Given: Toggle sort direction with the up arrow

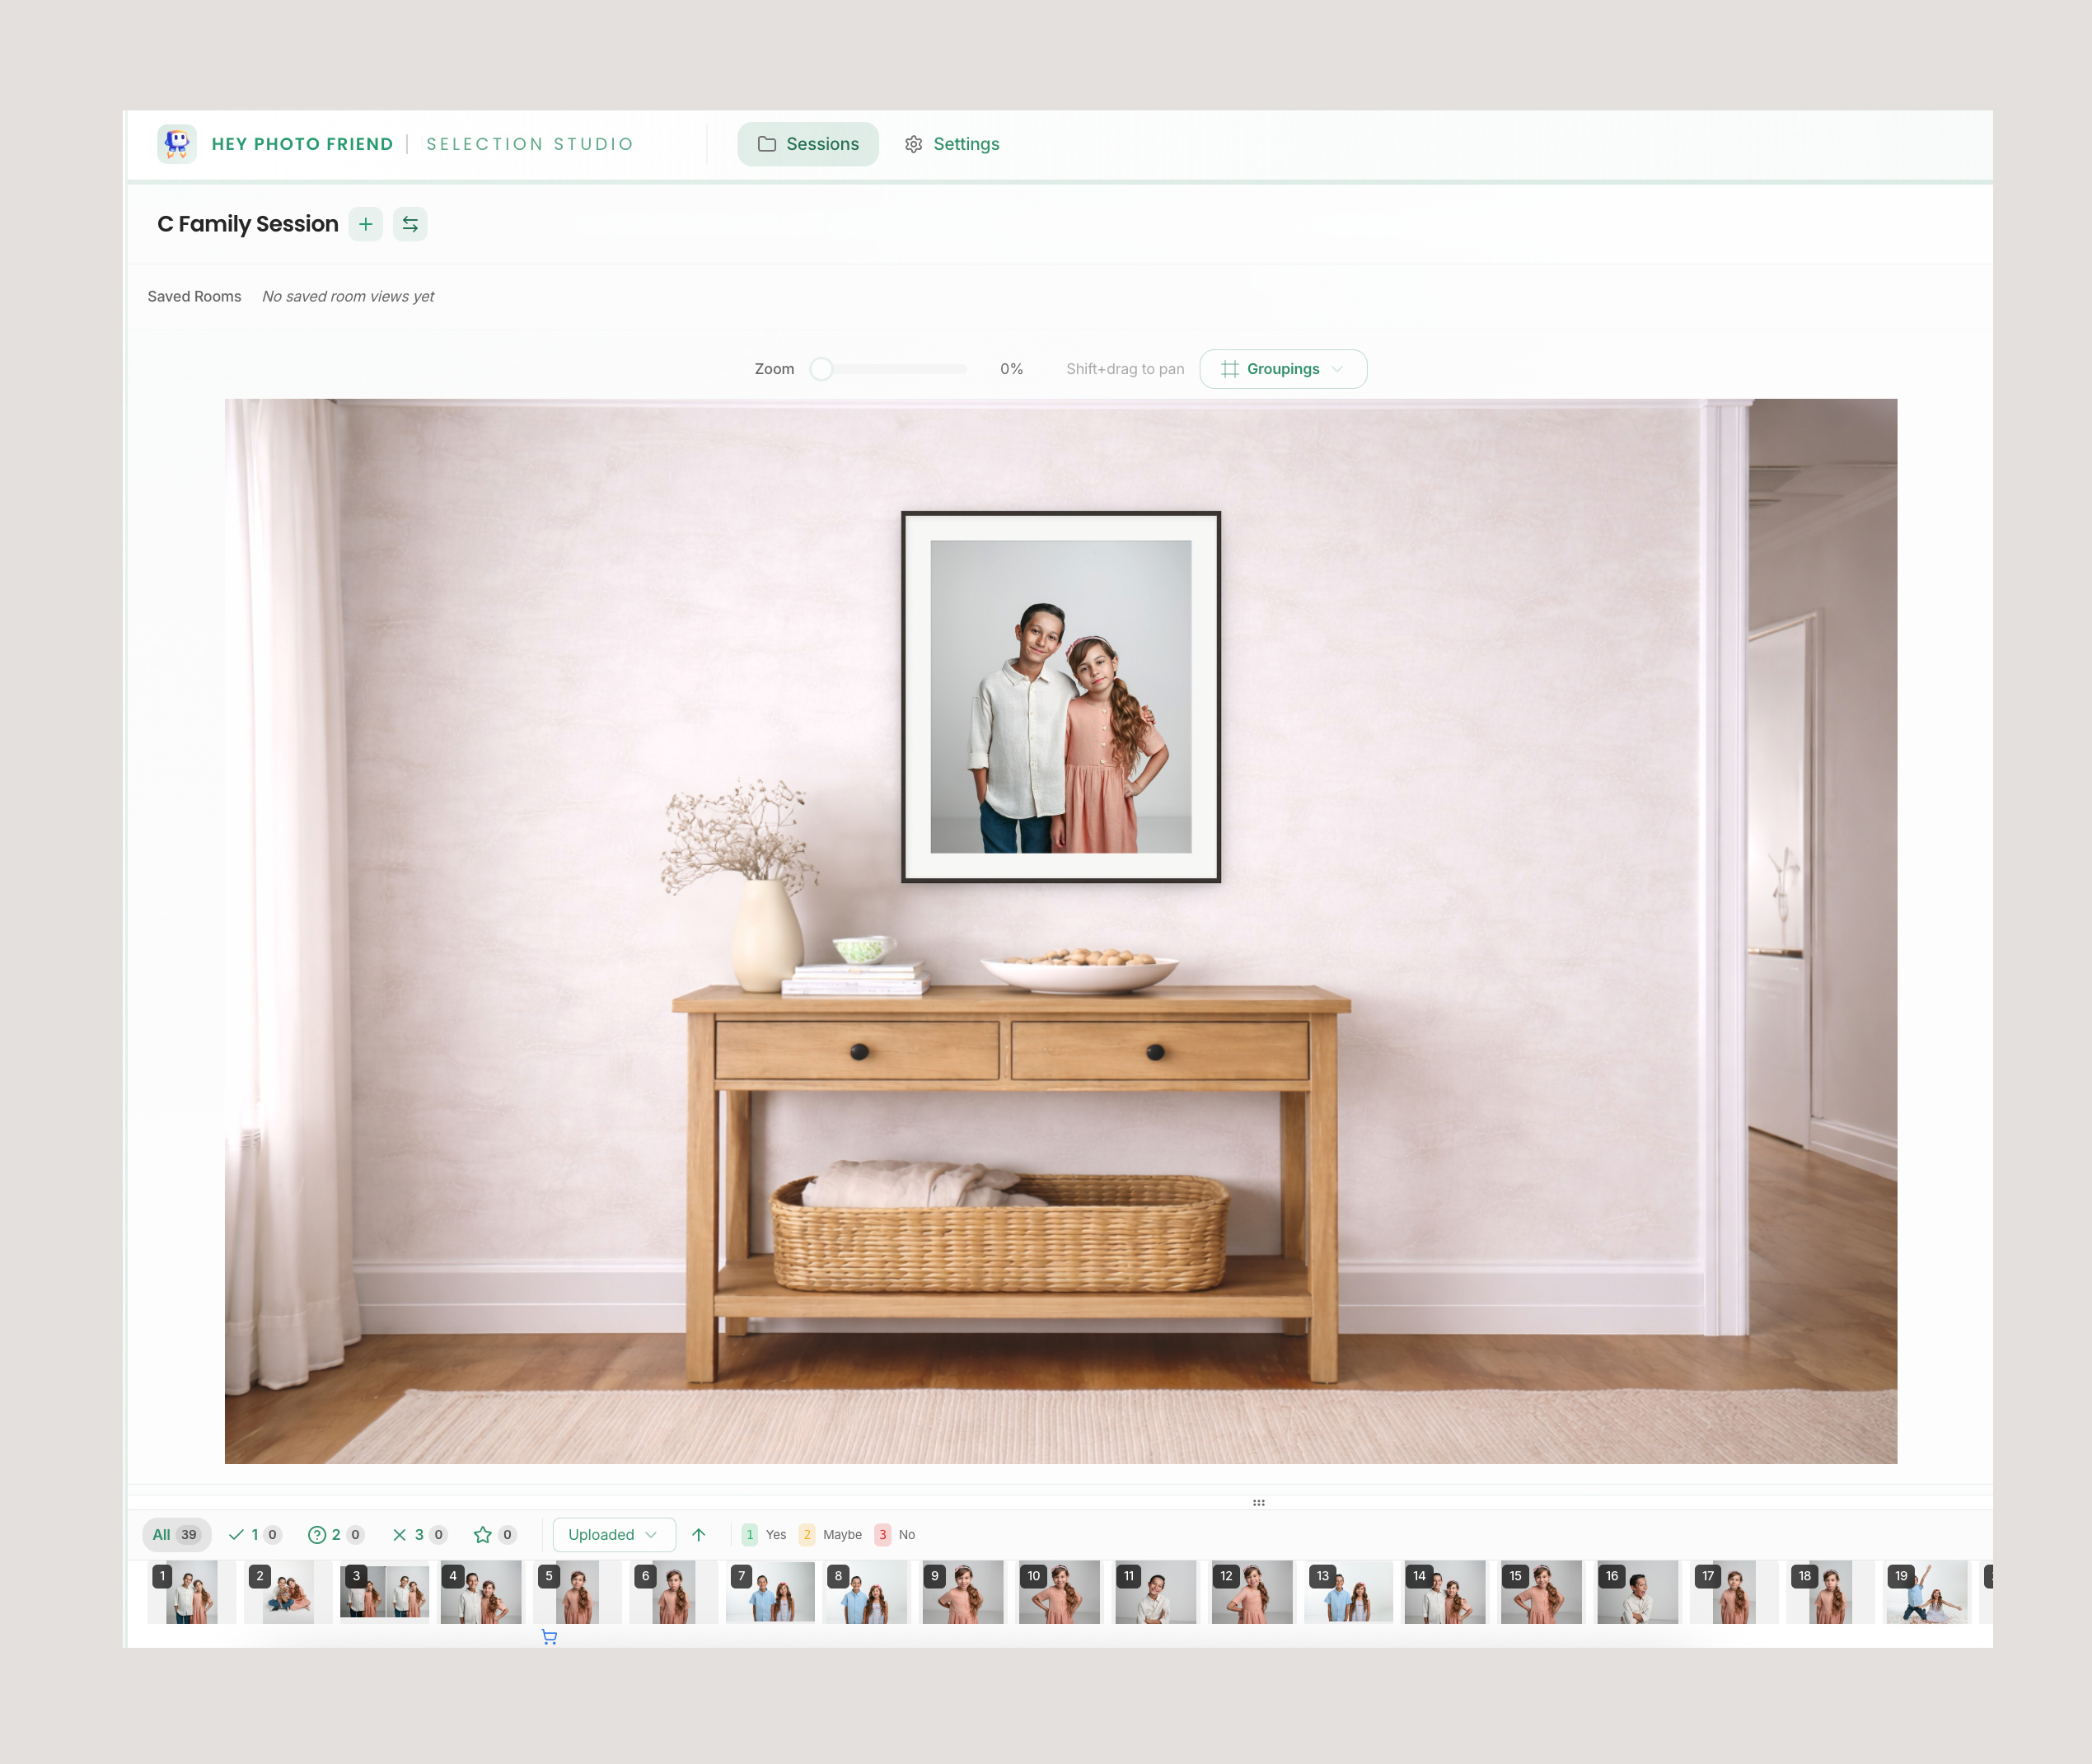Looking at the screenshot, I should tap(699, 1534).
